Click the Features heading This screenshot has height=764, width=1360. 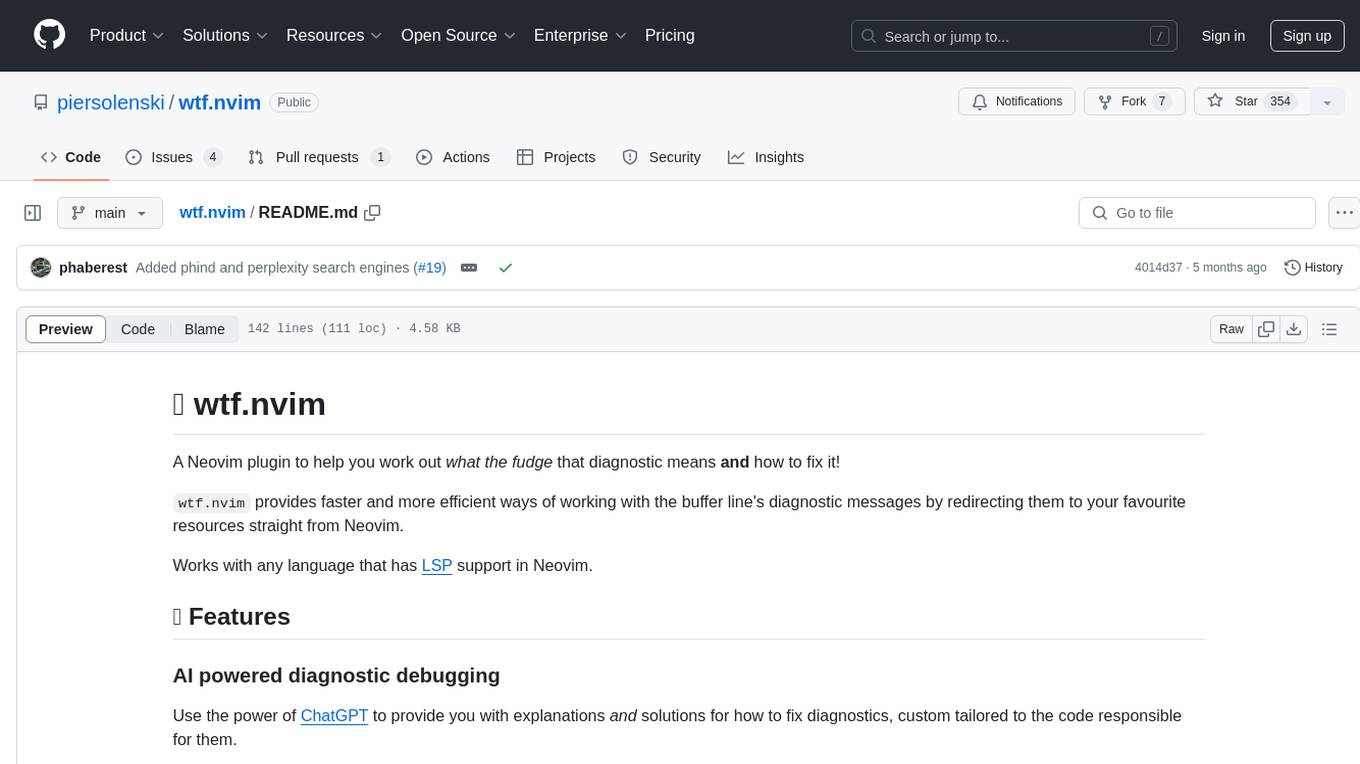231,616
